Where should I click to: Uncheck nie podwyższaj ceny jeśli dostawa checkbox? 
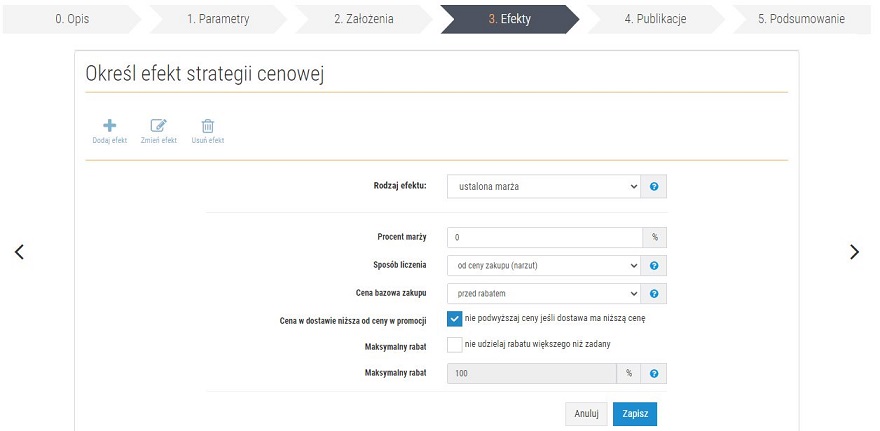(x=455, y=319)
